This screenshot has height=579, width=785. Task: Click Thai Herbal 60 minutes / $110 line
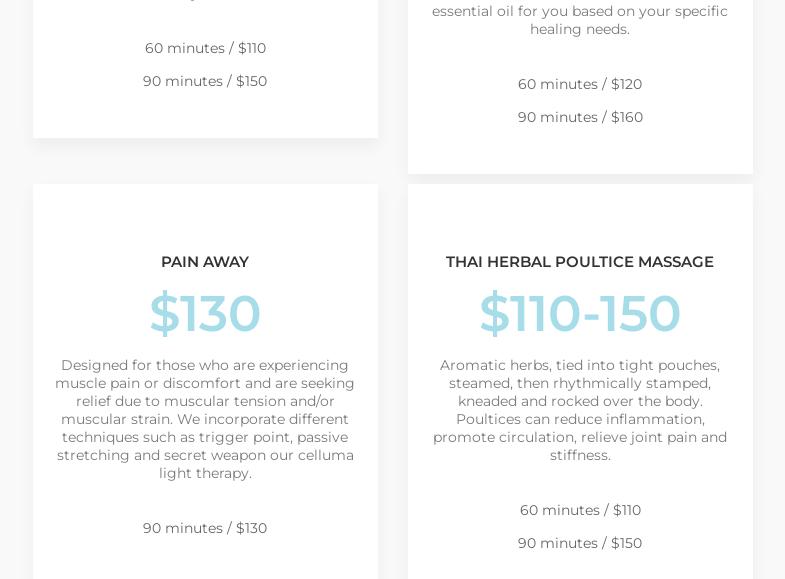[x=580, y=510]
